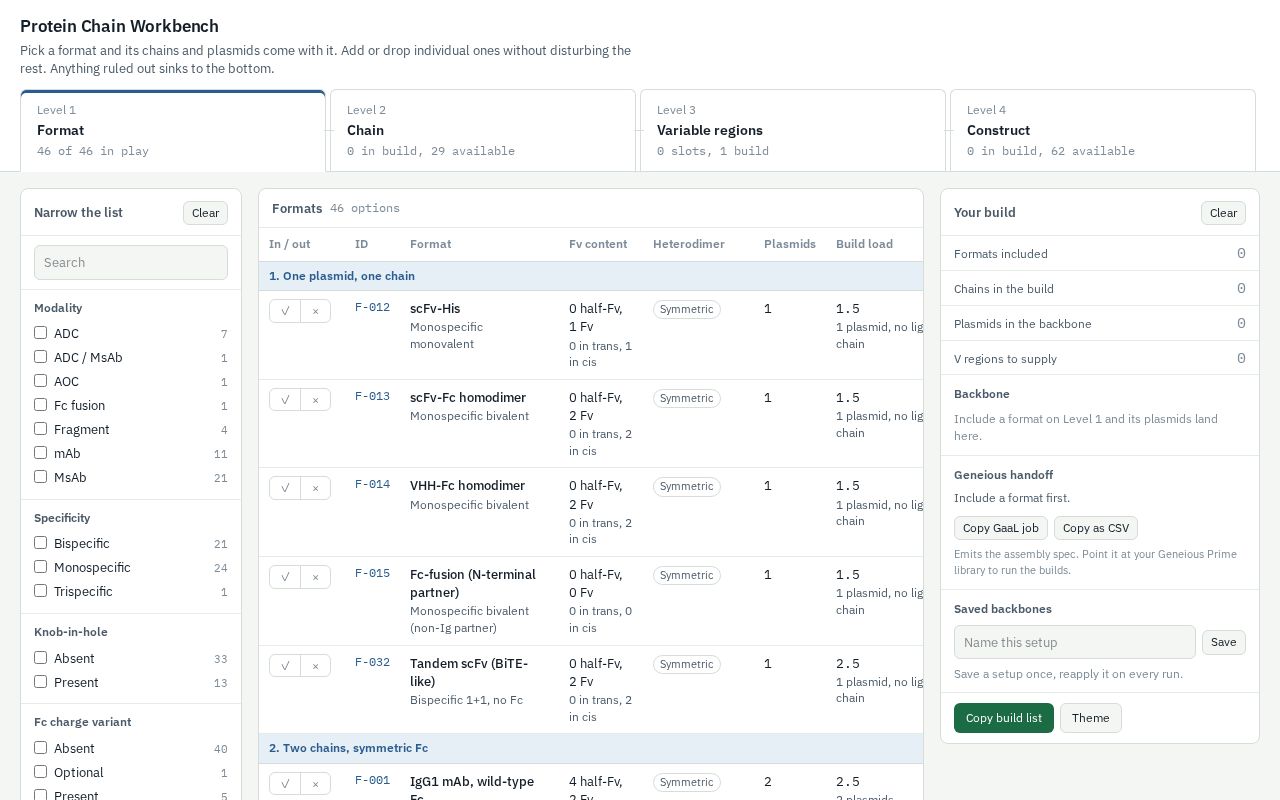Save the named backbone setup
The image size is (1280, 800).
tap(1223, 642)
